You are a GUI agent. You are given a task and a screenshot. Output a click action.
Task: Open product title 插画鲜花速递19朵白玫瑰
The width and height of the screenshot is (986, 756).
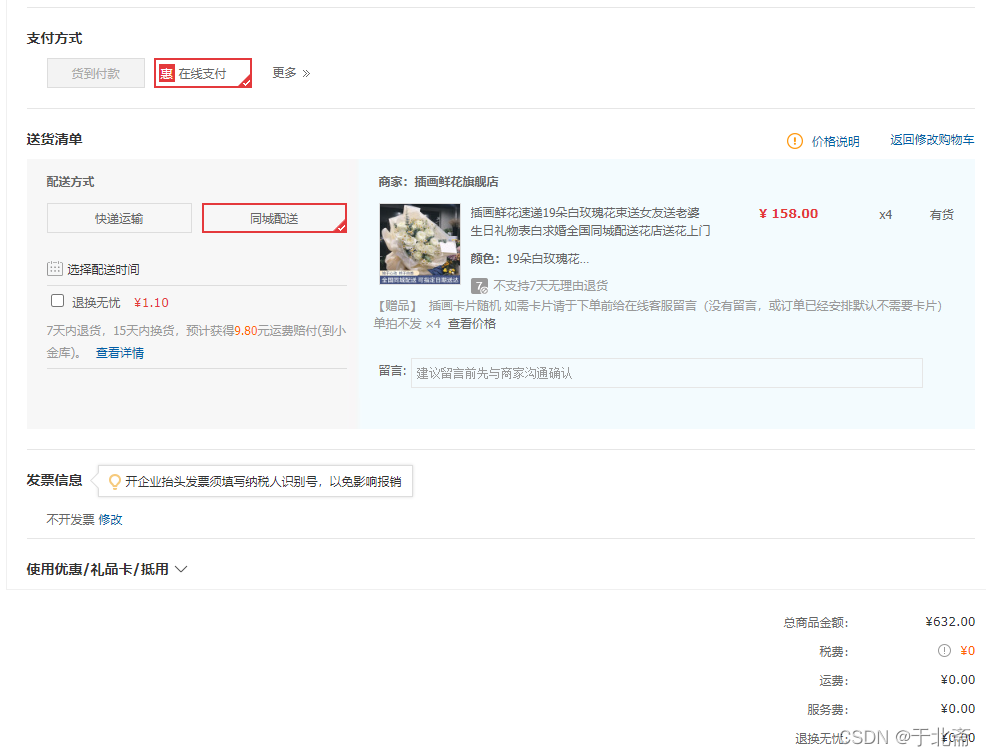[590, 221]
